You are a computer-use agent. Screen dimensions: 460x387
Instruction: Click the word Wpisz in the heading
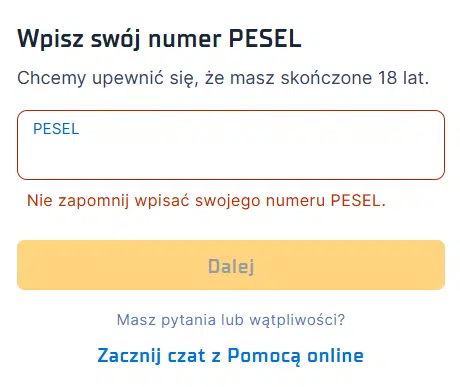pyautogui.click(x=50, y=39)
